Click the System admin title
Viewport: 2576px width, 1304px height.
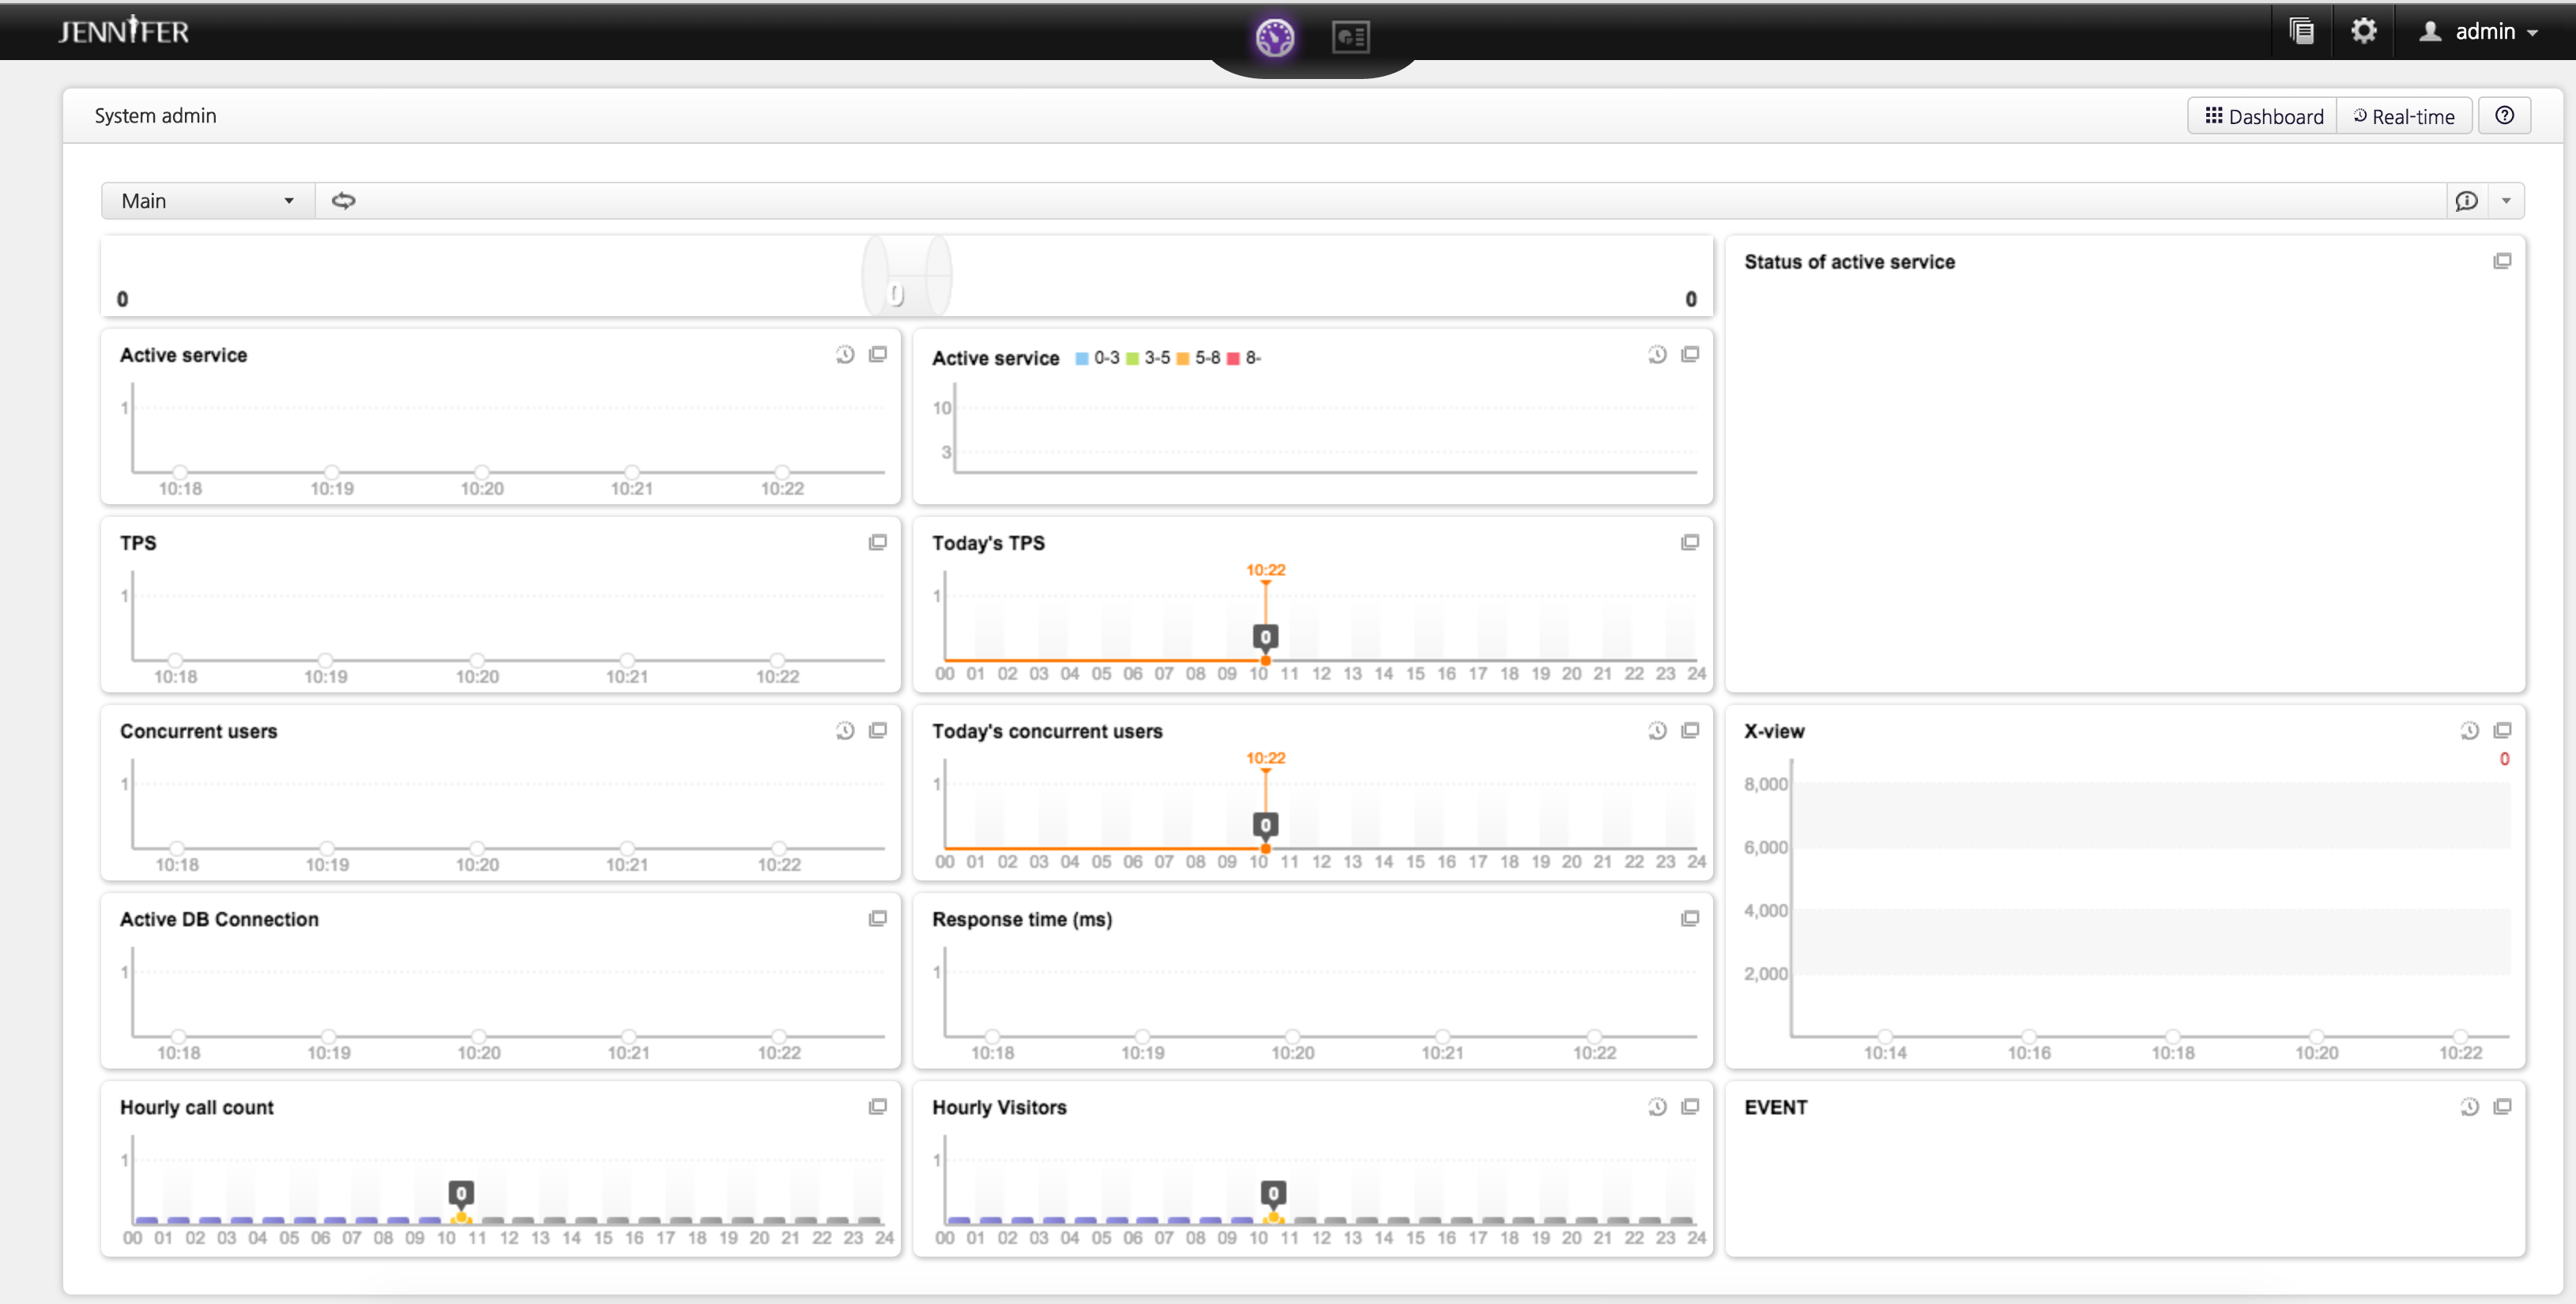[x=155, y=116]
